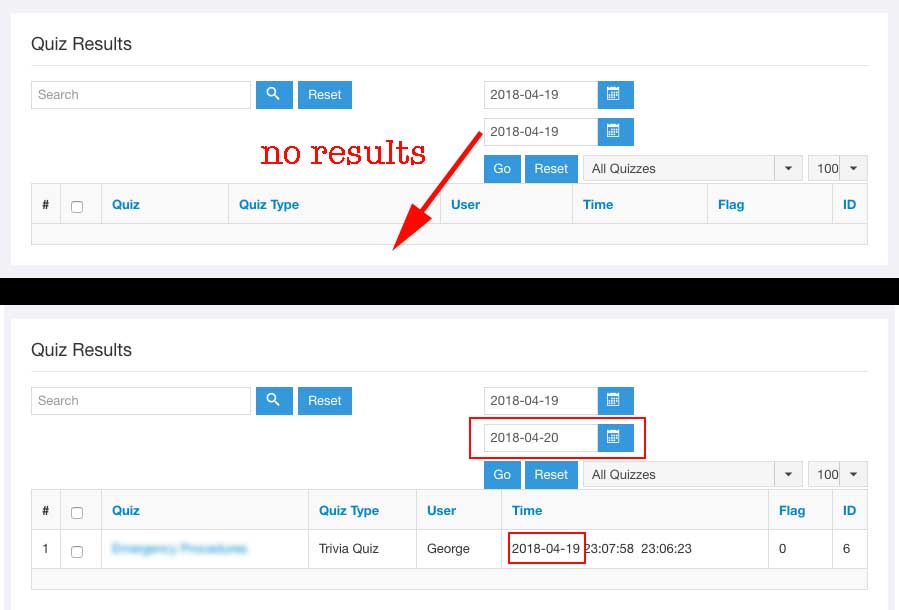
Task: Open calendar picker beside 2018-04-20 date
Action: click(x=615, y=437)
